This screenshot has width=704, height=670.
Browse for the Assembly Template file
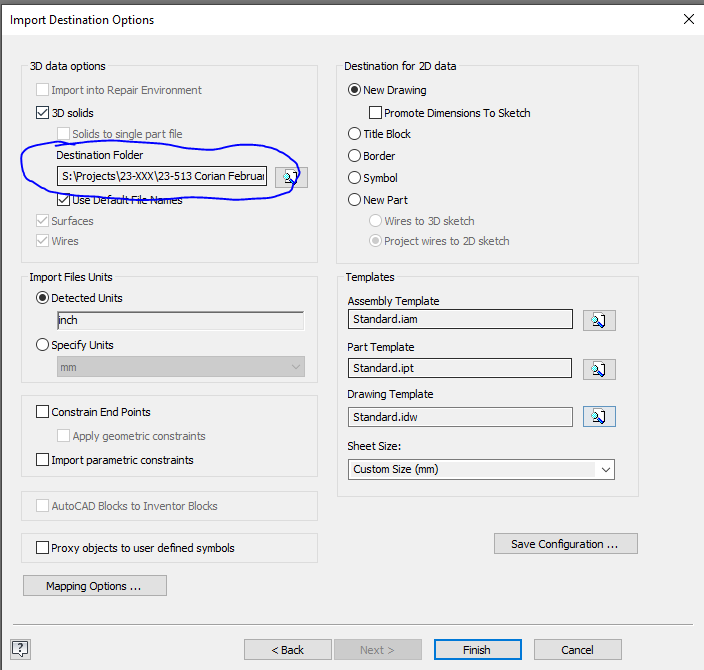point(599,320)
